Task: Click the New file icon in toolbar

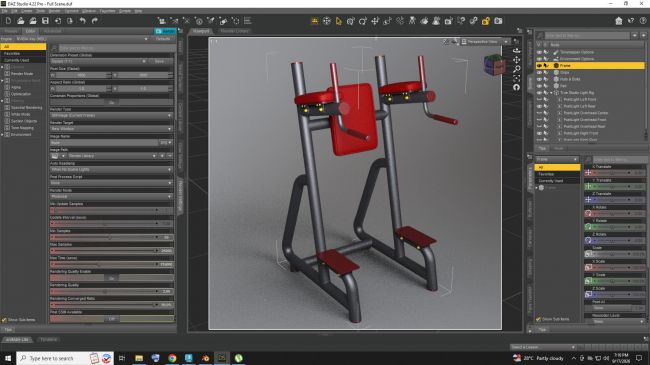Action: click(x=8, y=21)
